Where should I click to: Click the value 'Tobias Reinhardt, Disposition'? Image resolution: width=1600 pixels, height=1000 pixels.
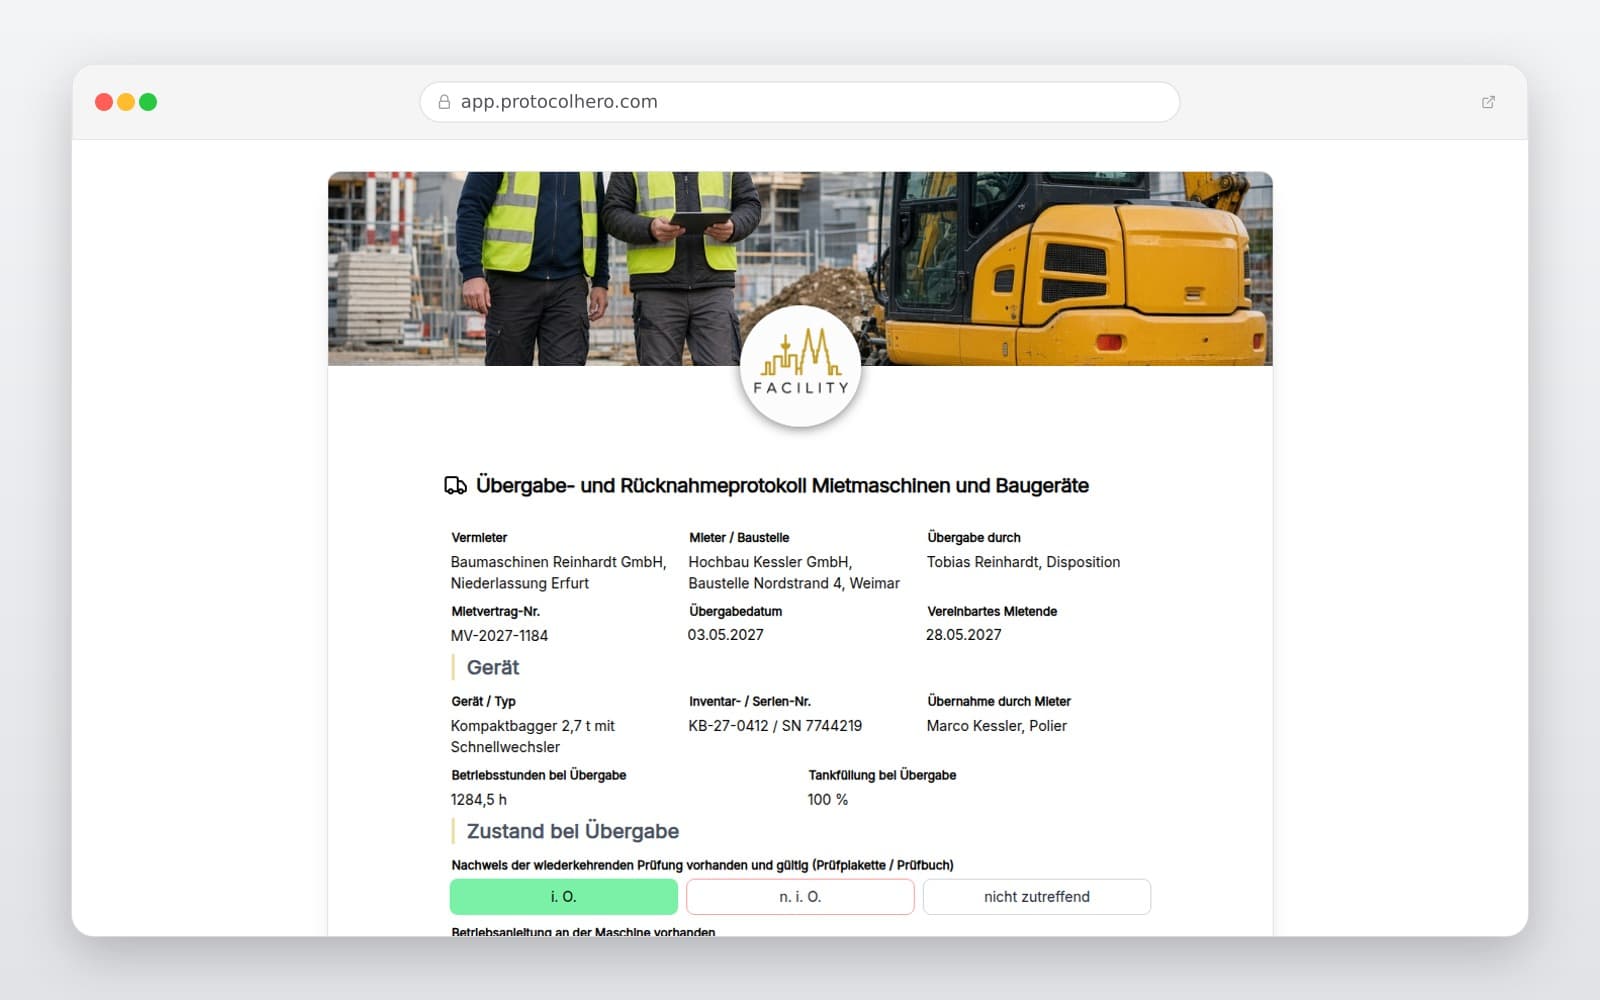(1023, 562)
